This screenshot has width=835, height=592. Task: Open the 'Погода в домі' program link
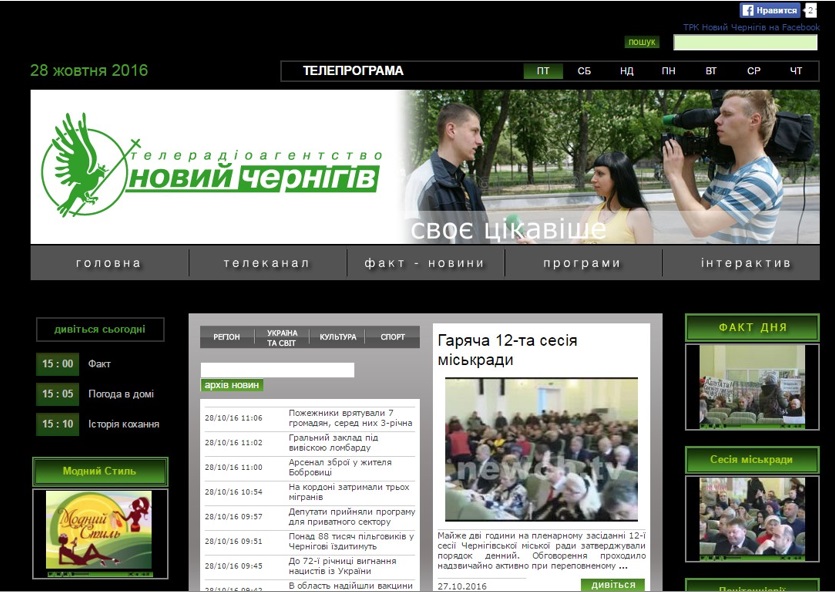tap(121, 394)
